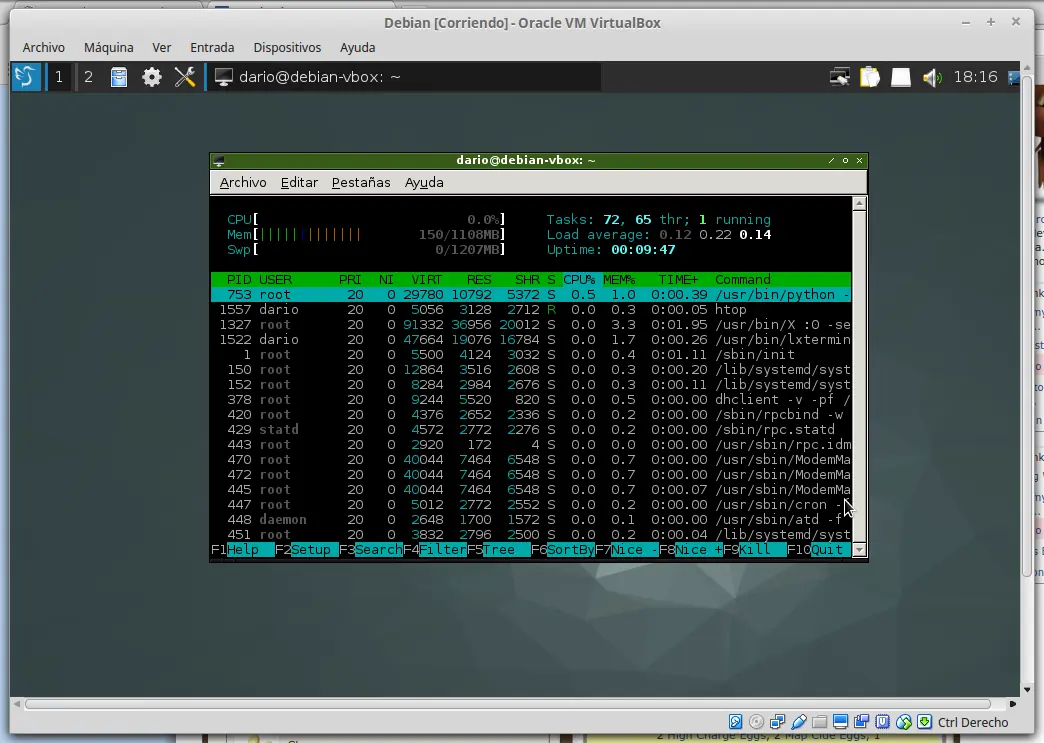Viewport: 1044px width, 743px height.
Task: Open the file manager icon in the panel
Action: pos(119,77)
